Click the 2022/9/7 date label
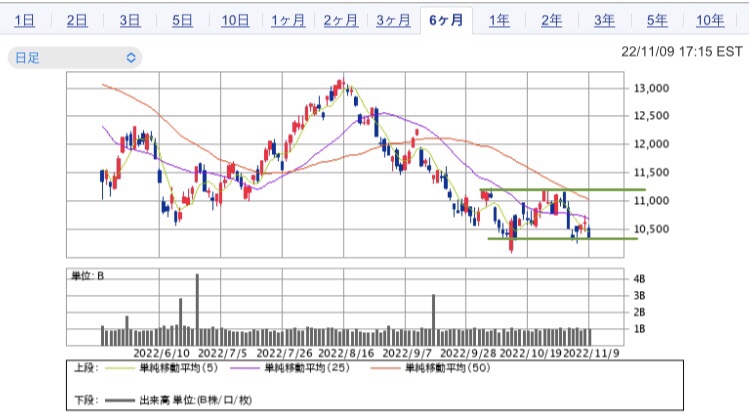Image resolution: width=749 pixels, height=415 pixels. coord(407,353)
